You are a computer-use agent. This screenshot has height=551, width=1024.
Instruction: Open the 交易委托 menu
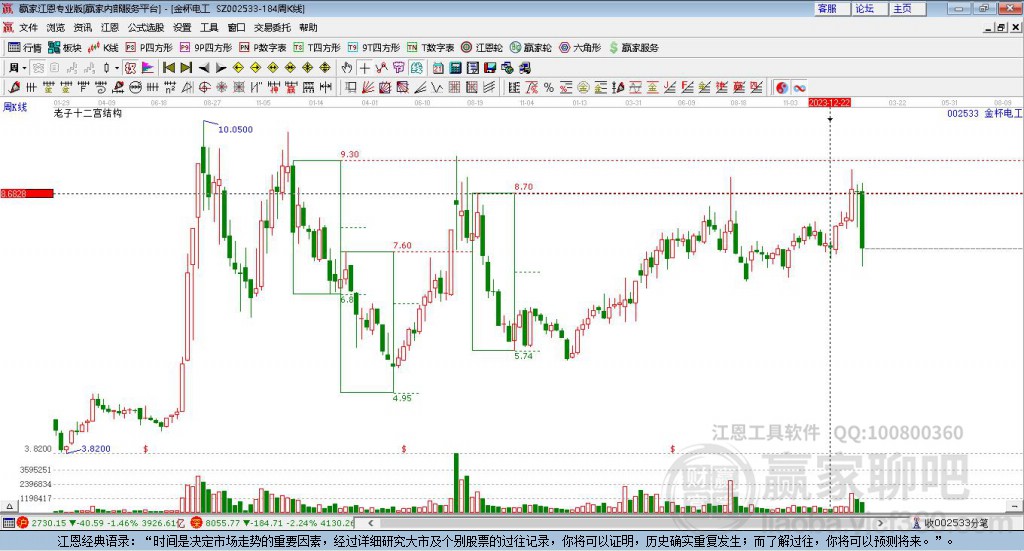tap(272, 27)
